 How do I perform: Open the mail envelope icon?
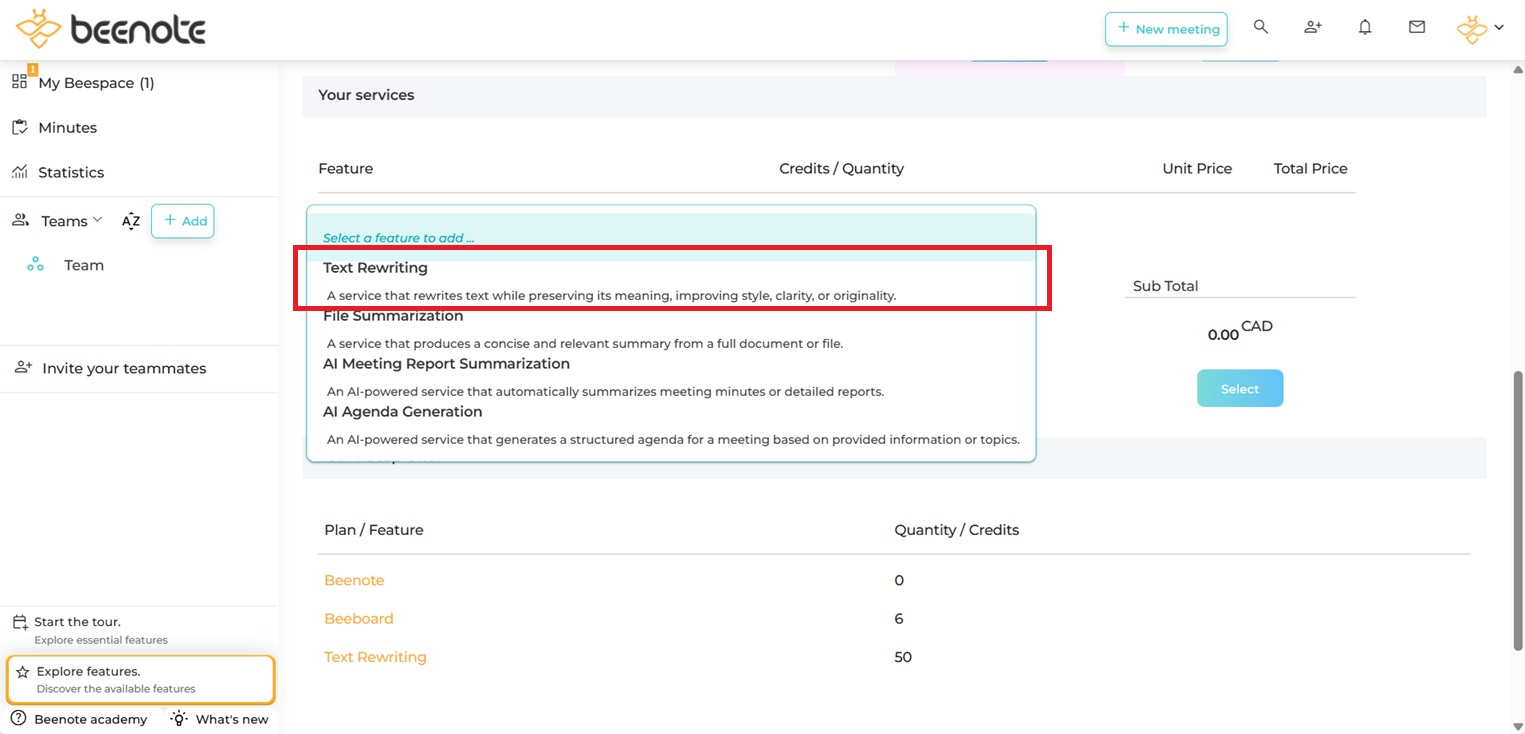pos(1417,28)
